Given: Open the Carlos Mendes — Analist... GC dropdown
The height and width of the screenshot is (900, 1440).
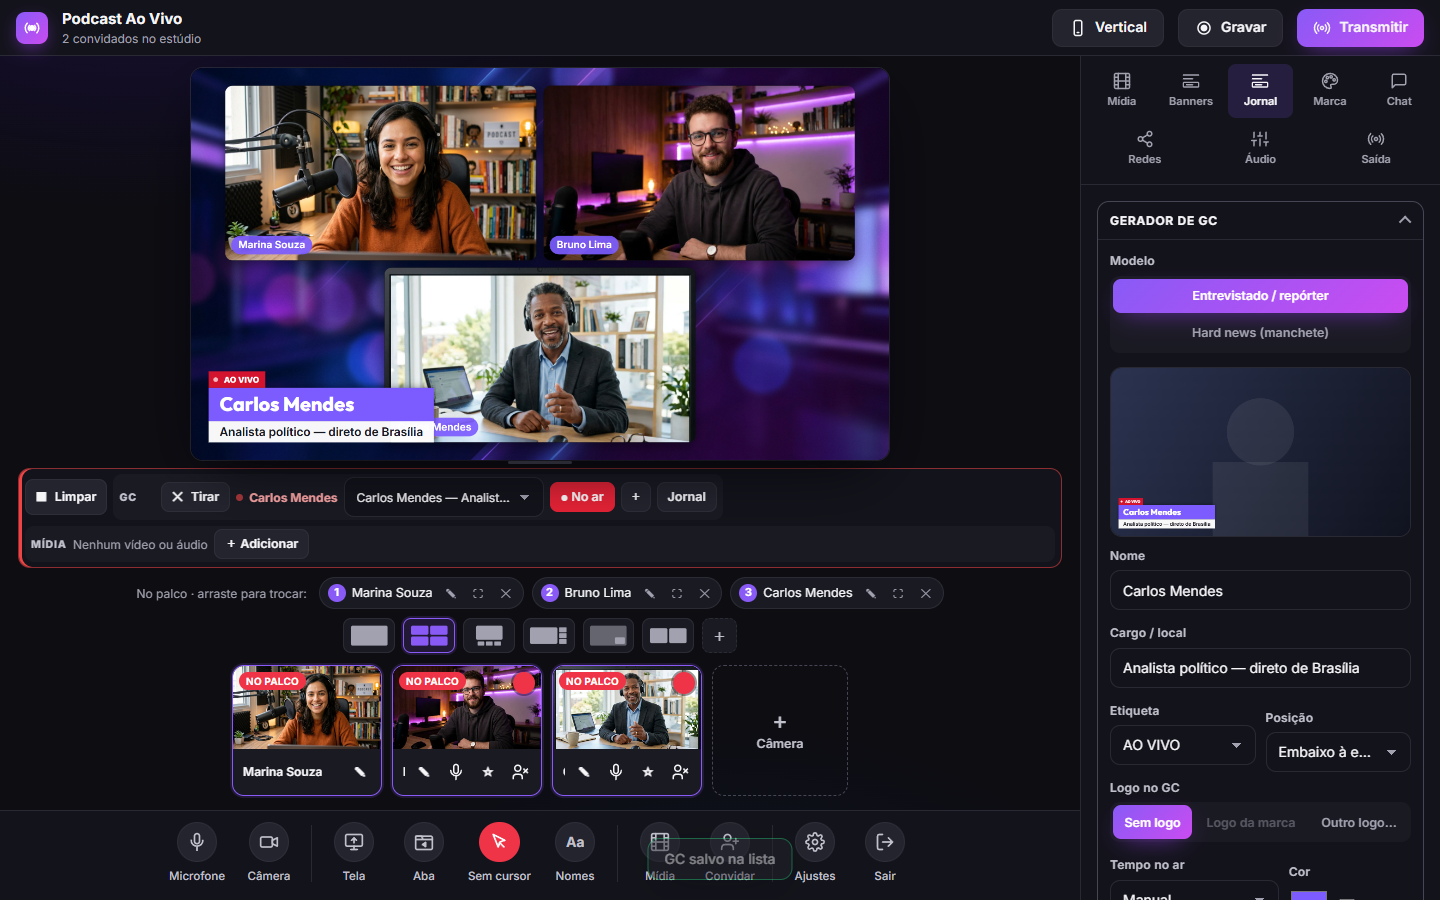Looking at the screenshot, I should pos(443,497).
